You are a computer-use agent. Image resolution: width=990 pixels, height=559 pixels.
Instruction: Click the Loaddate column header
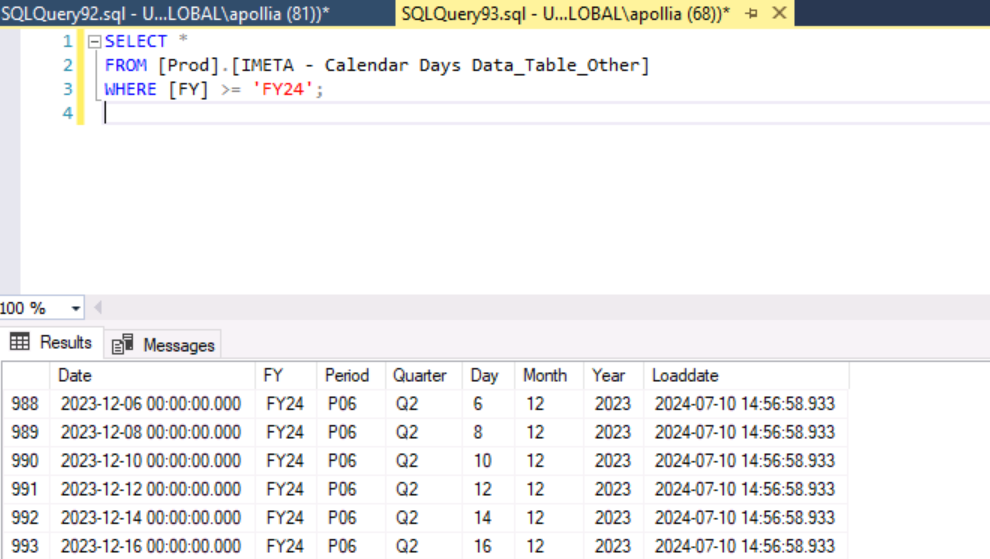point(685,376)
